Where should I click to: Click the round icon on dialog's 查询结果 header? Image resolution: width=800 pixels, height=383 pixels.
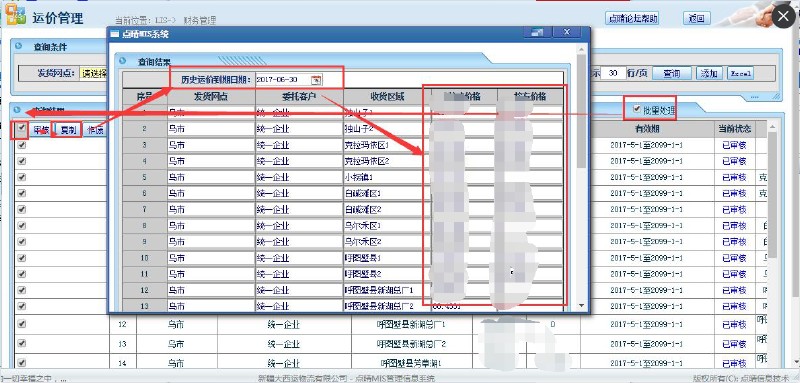point(122,60)
